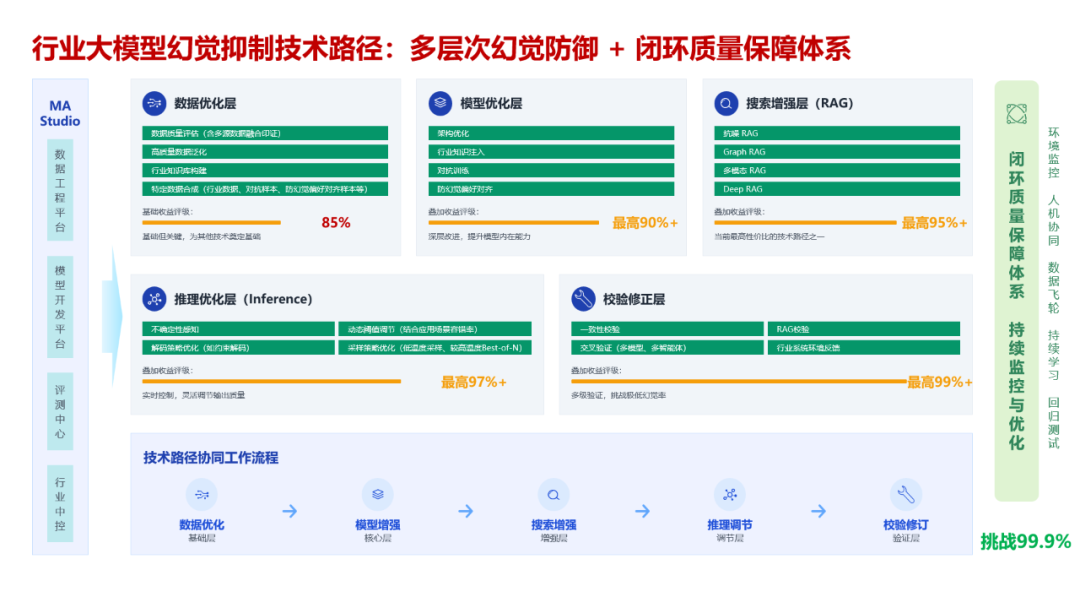Click the 最高95%+ value

934,222
